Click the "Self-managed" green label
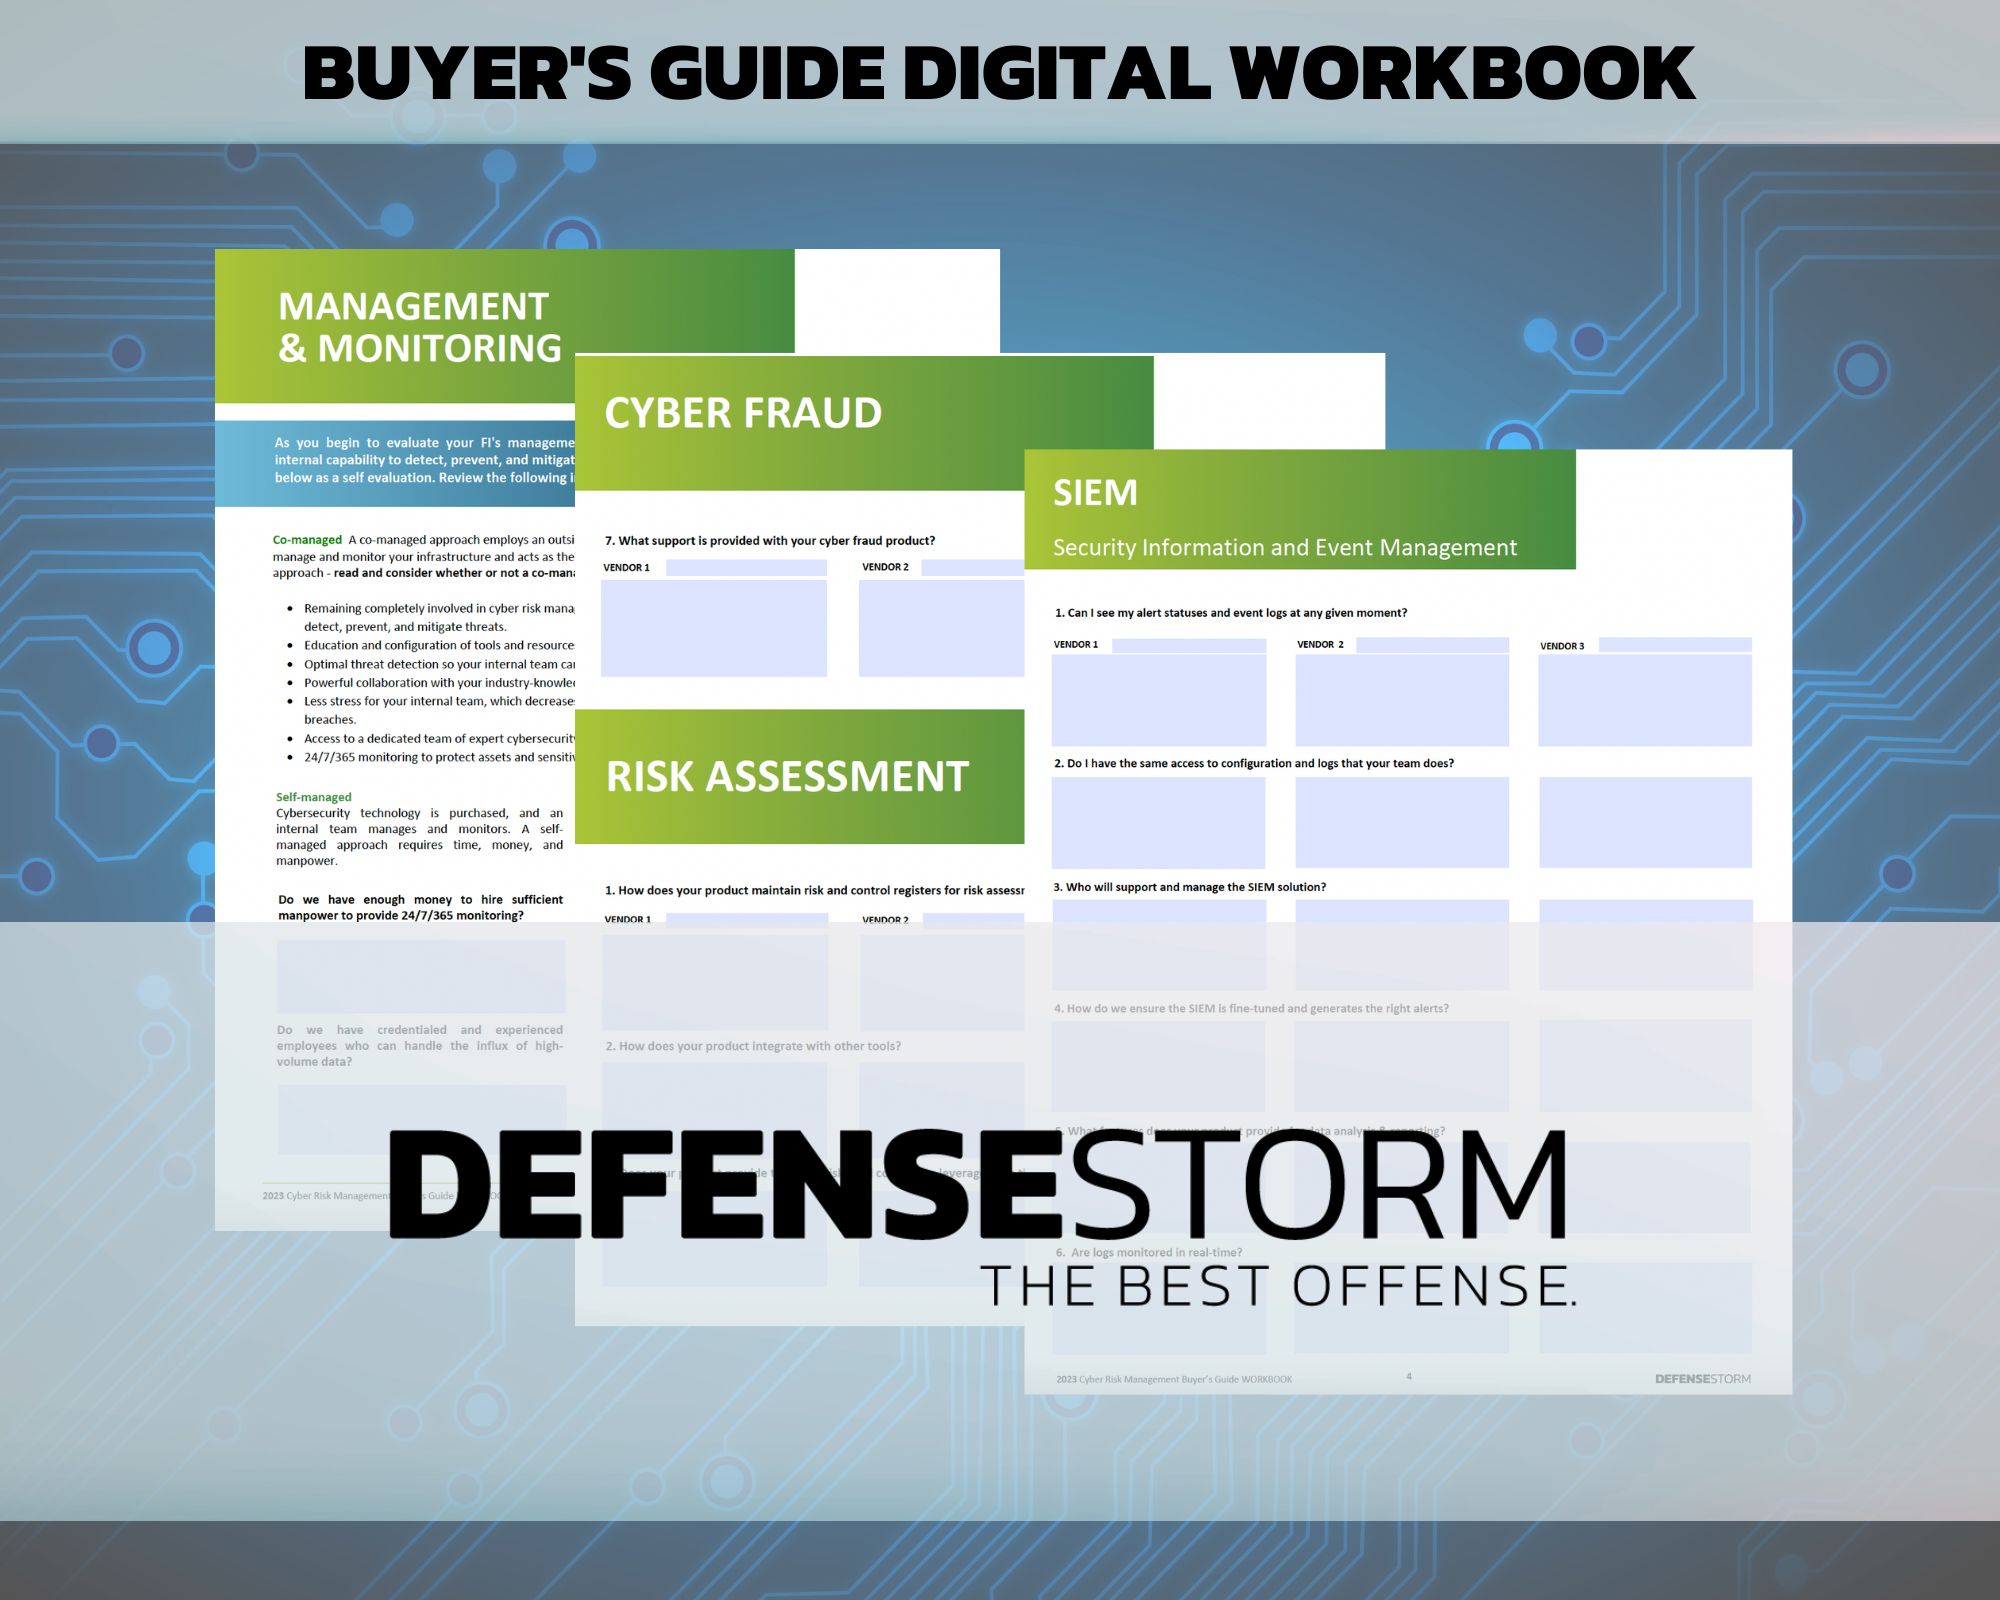 [x=314, y=797]
